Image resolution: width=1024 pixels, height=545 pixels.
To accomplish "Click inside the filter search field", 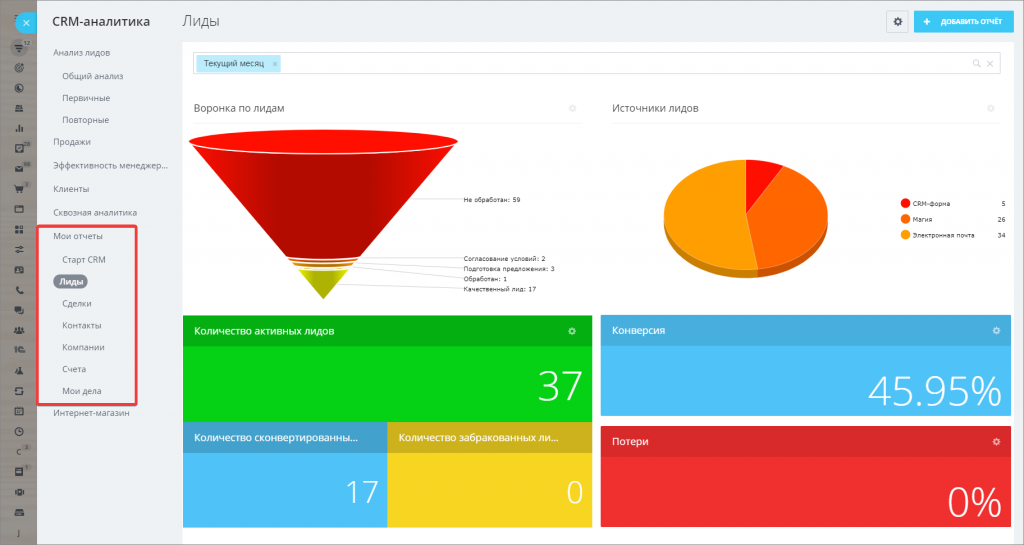I will coord(620,64).
